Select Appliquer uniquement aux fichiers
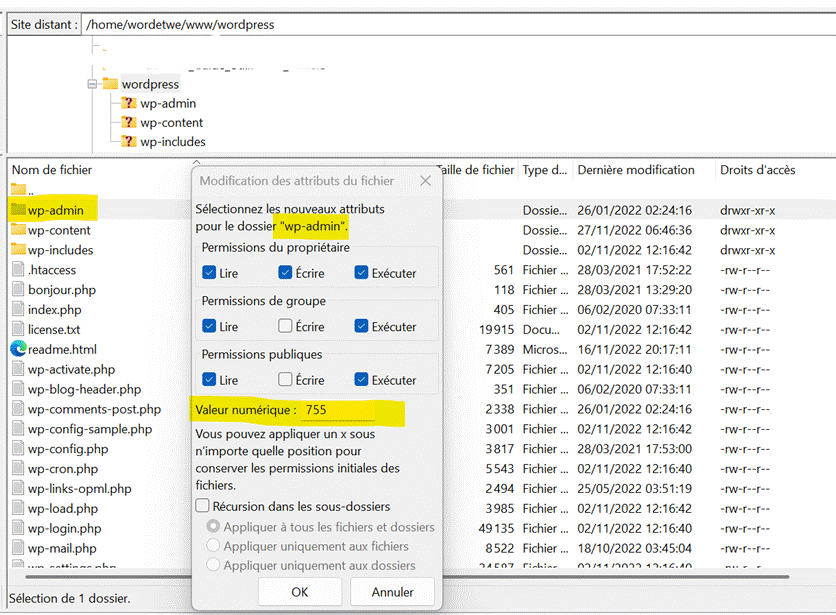Screen dimensions: 836x615 (213, 546)
